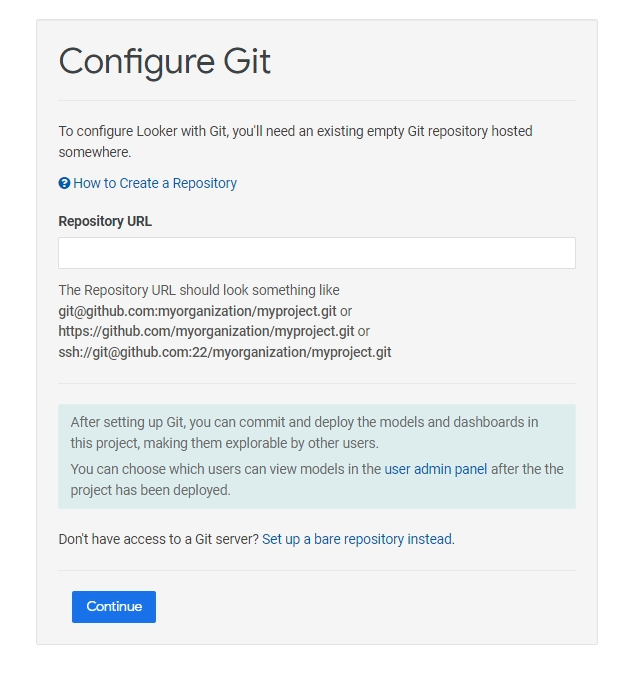Viewport: 627px width, 678px height.
Task: Click the question mark help icon
Action: click(x=64, y=183)
